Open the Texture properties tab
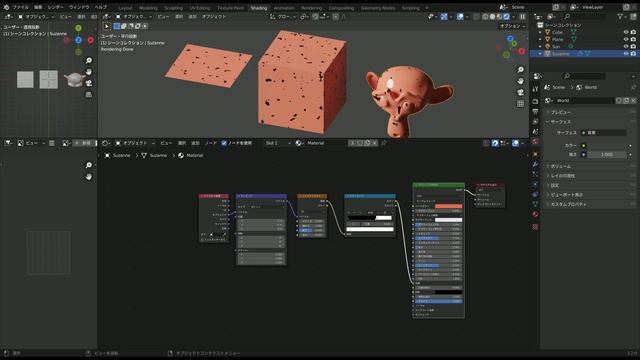Screen dimensions: 640x360 pyautogui.click(x=535, y=227)
